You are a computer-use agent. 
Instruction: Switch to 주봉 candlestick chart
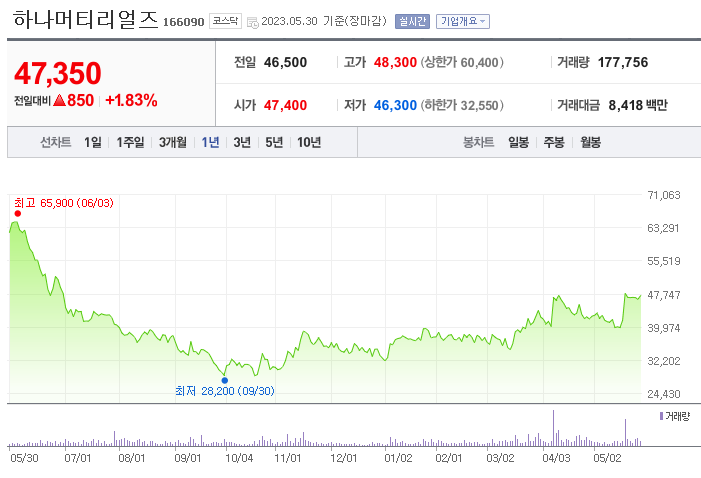coord(554,142)
